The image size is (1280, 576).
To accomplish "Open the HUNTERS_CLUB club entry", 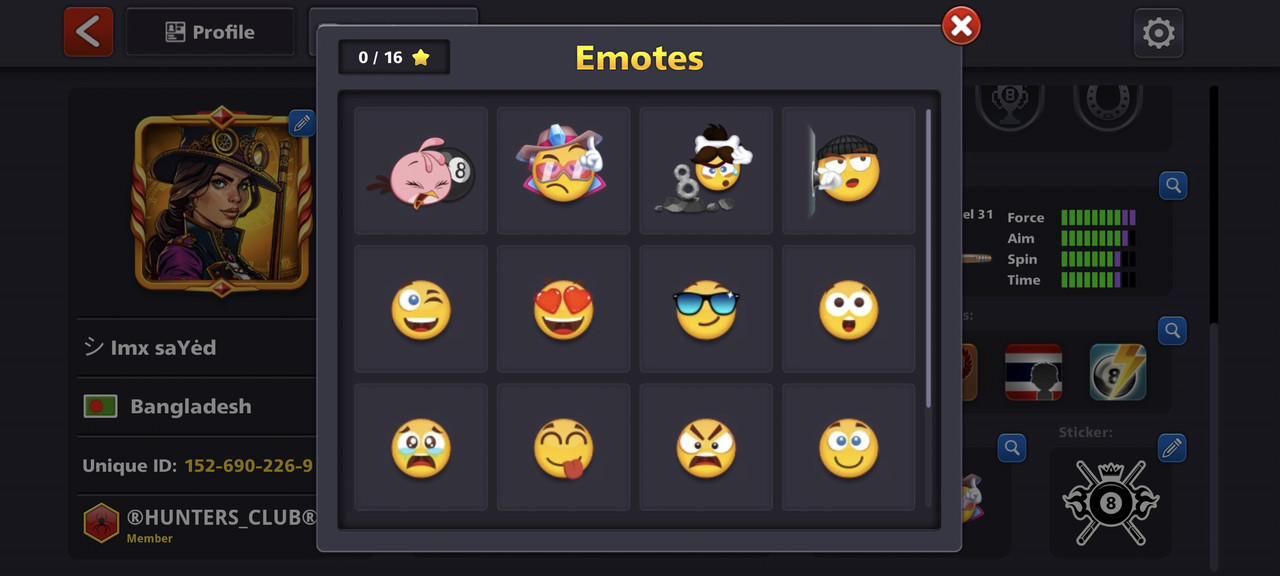I will tap(199, 523).
